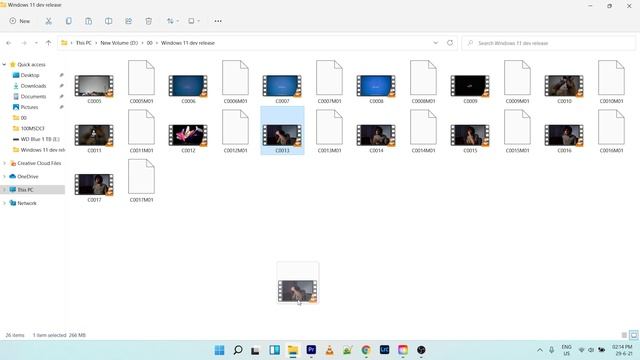
Task: Open the See more ellipsis menu
Action: pos(218,21)
